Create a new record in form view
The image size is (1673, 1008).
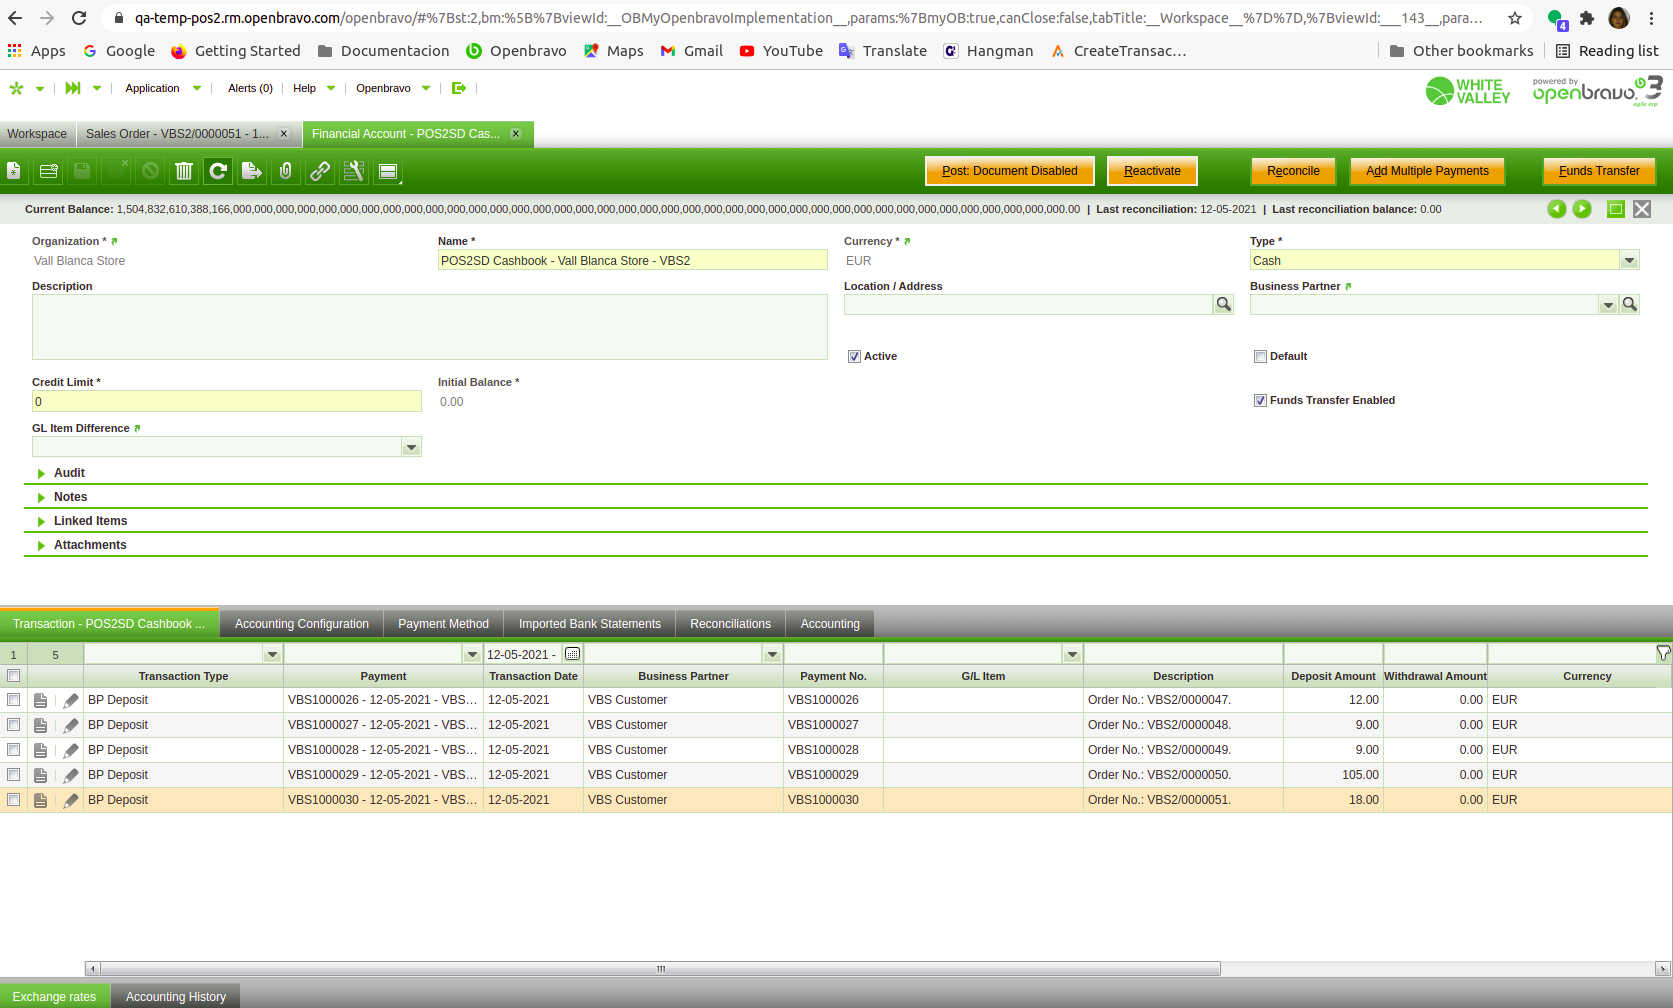point(14,171)
